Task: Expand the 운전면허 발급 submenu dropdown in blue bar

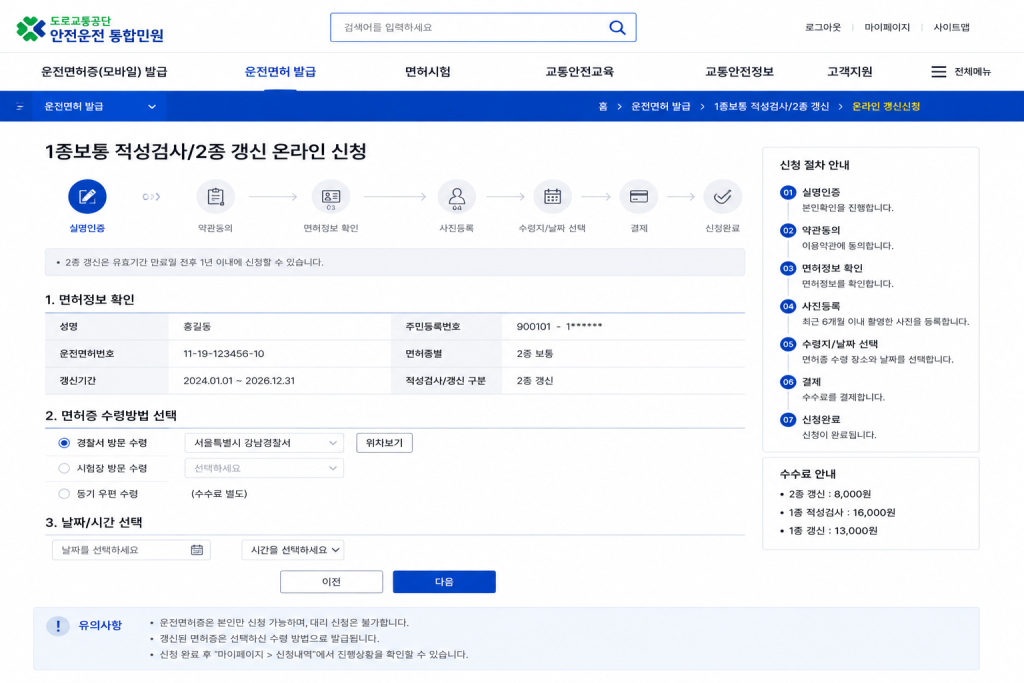Action: click(99, 106)
